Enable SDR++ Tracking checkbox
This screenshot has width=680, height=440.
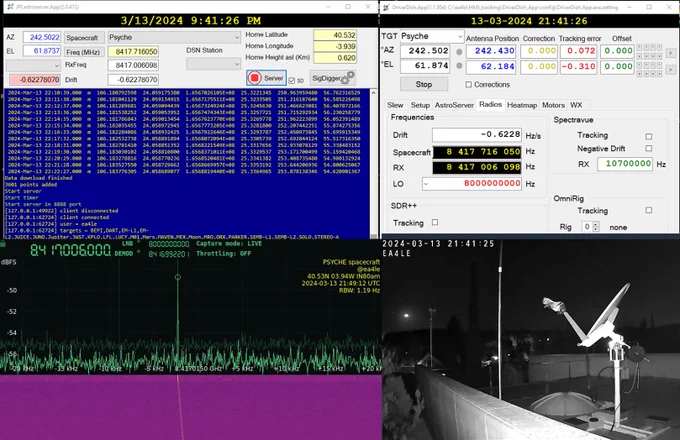click(435, 222)
